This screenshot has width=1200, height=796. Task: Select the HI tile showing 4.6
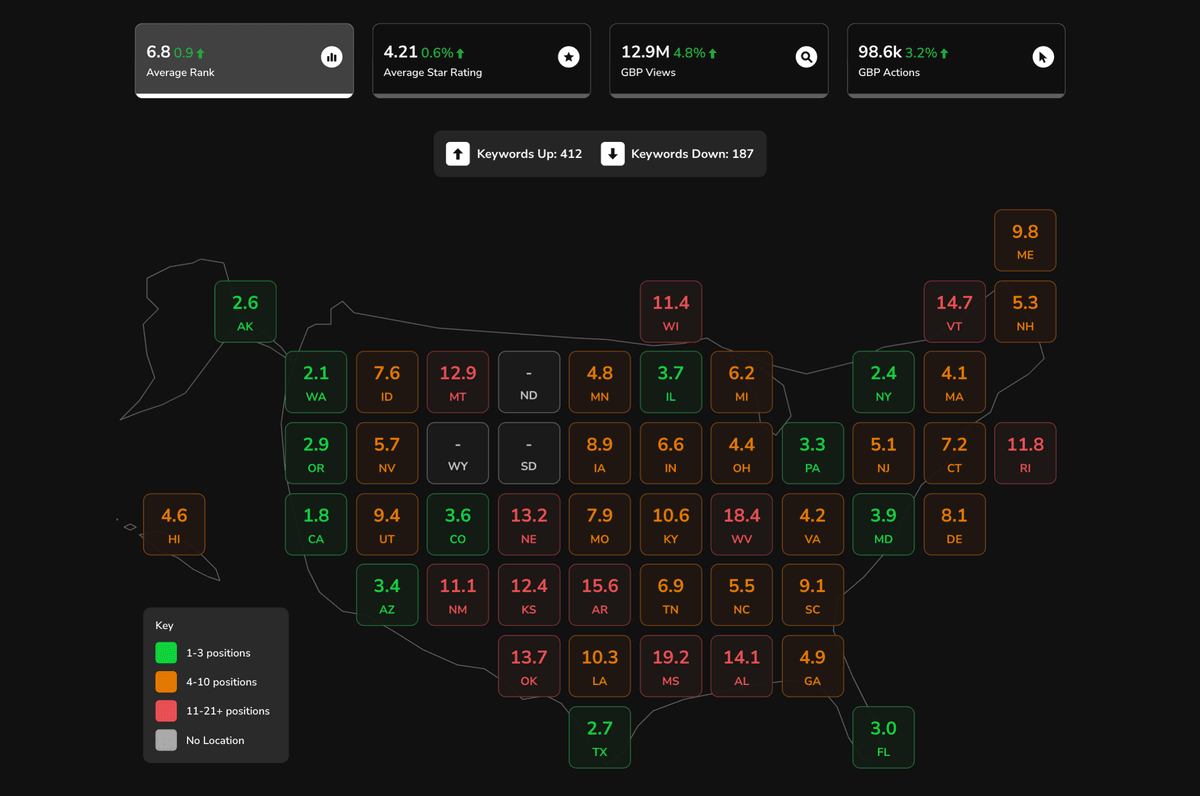(x=174, y=525)
